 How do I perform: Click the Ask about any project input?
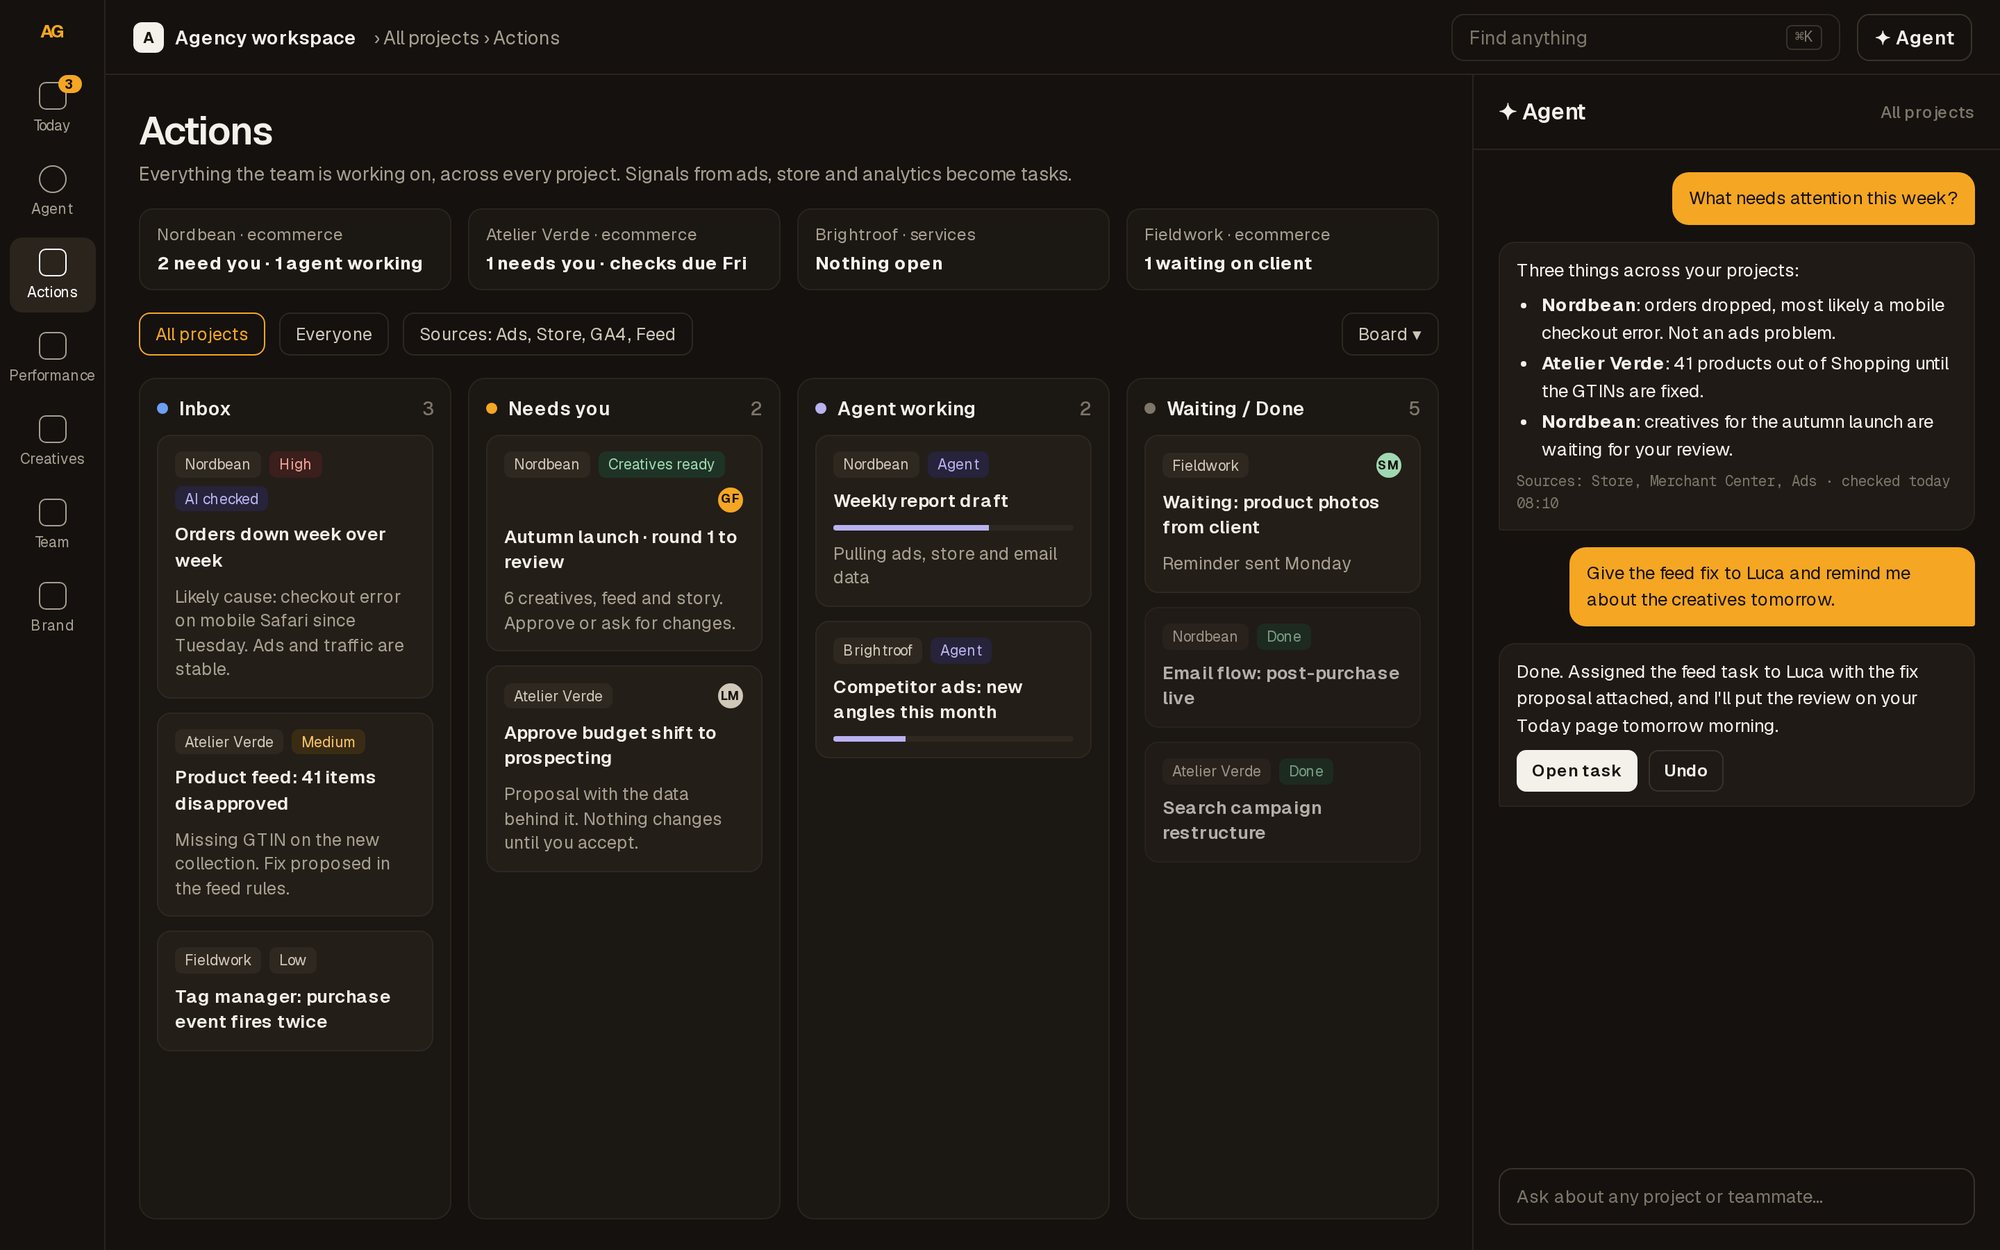click(x=1736, y=1196)
